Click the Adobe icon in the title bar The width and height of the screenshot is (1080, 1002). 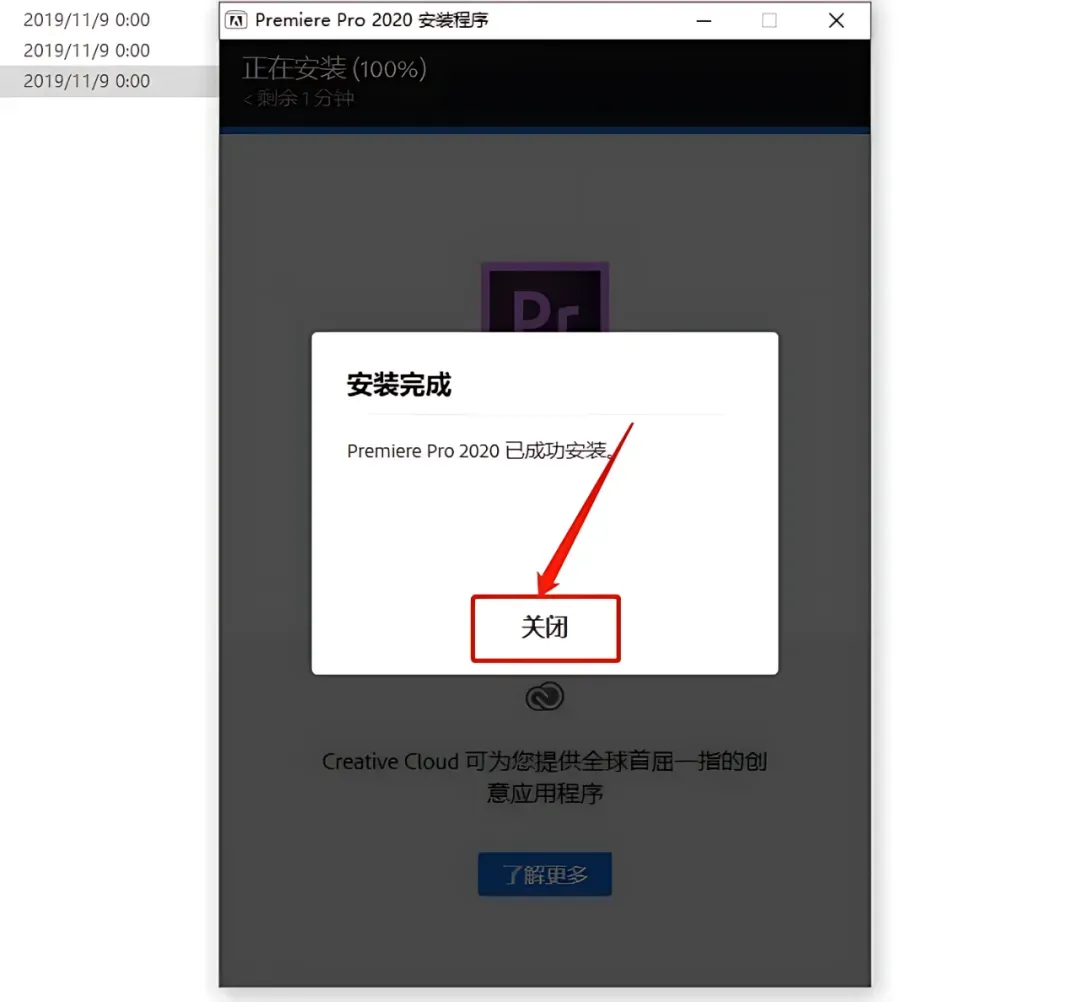(x=236, y=20)
